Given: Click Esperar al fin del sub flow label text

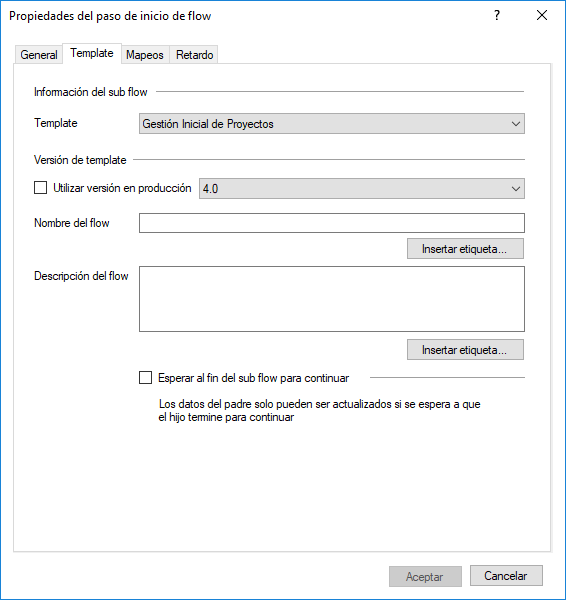Looking at the screenshot, I should coord(253,378).
